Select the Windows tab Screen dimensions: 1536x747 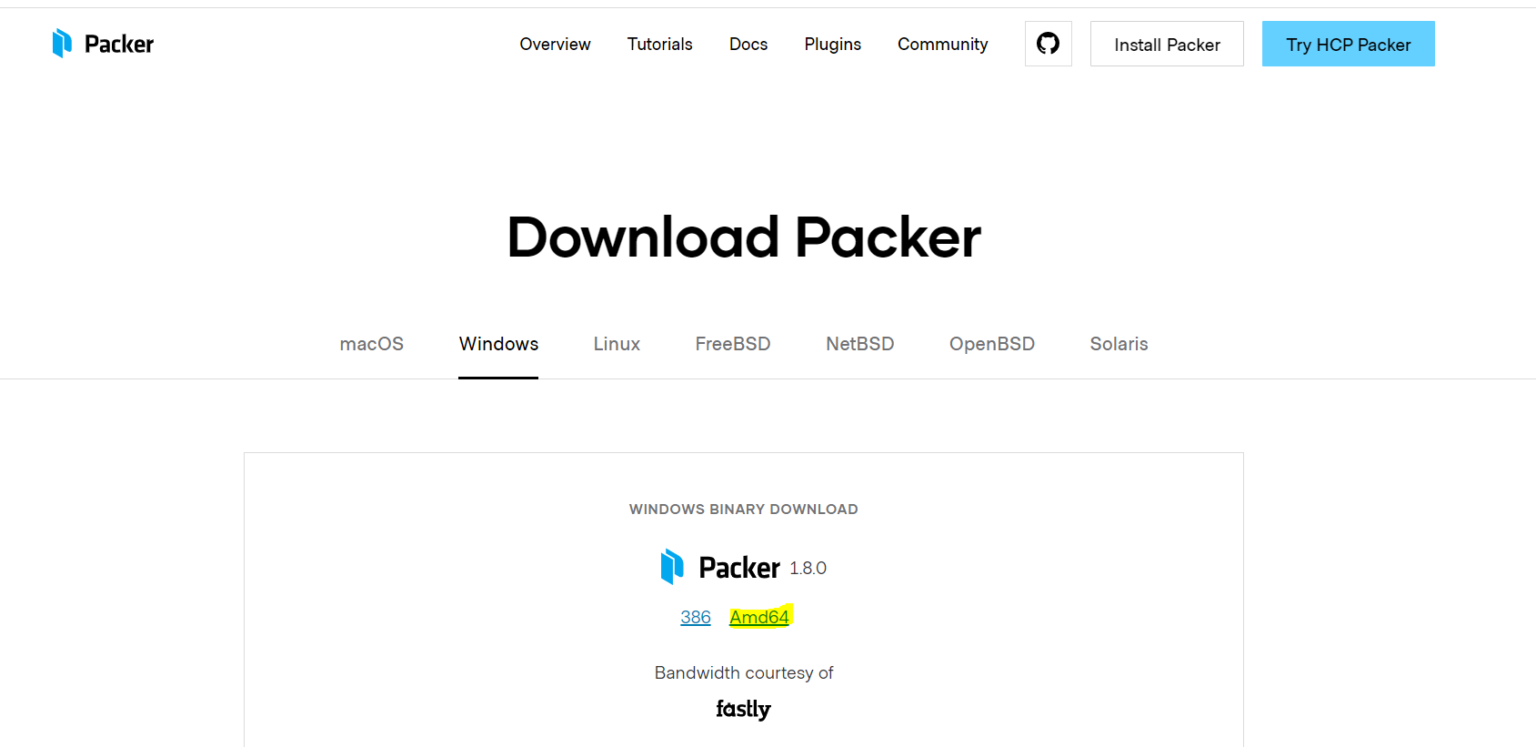[x=498, y=344]
